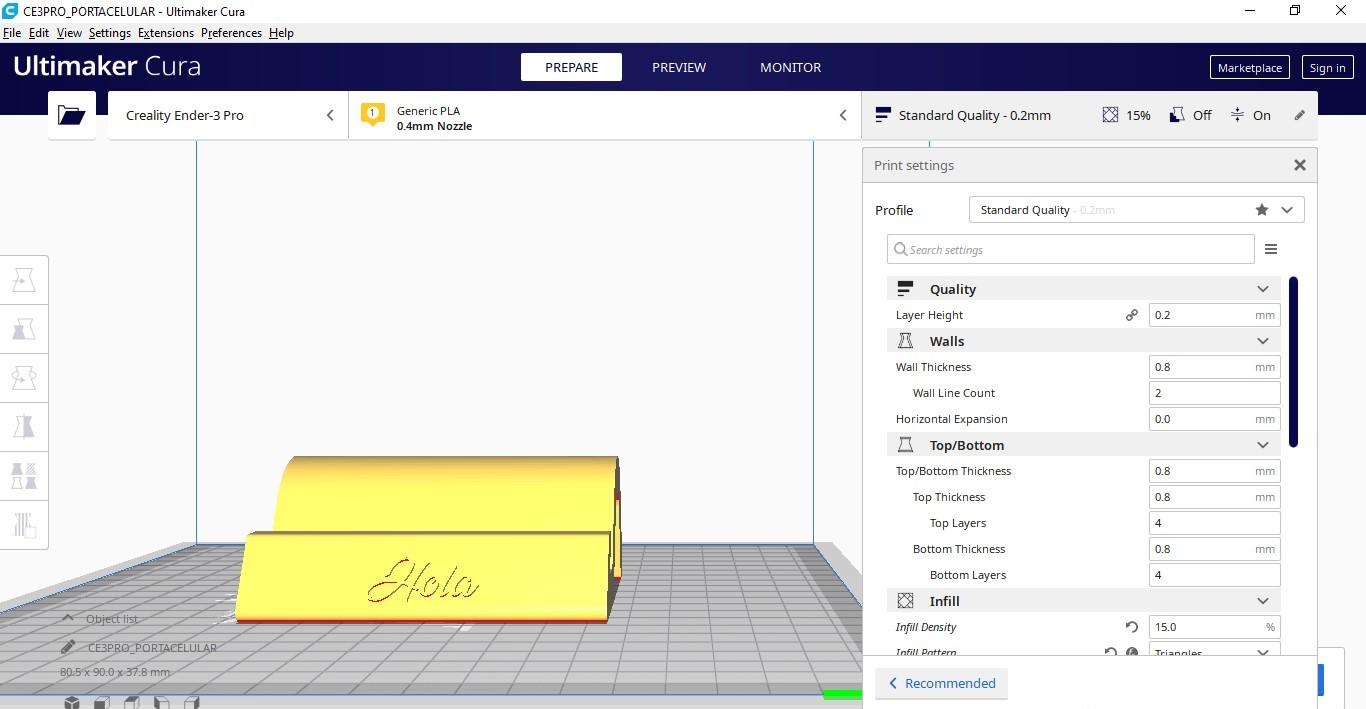Expand the Generic PLA material panel arrow
This screenshot has width=1366, height=709.
[x=843, y=115]
